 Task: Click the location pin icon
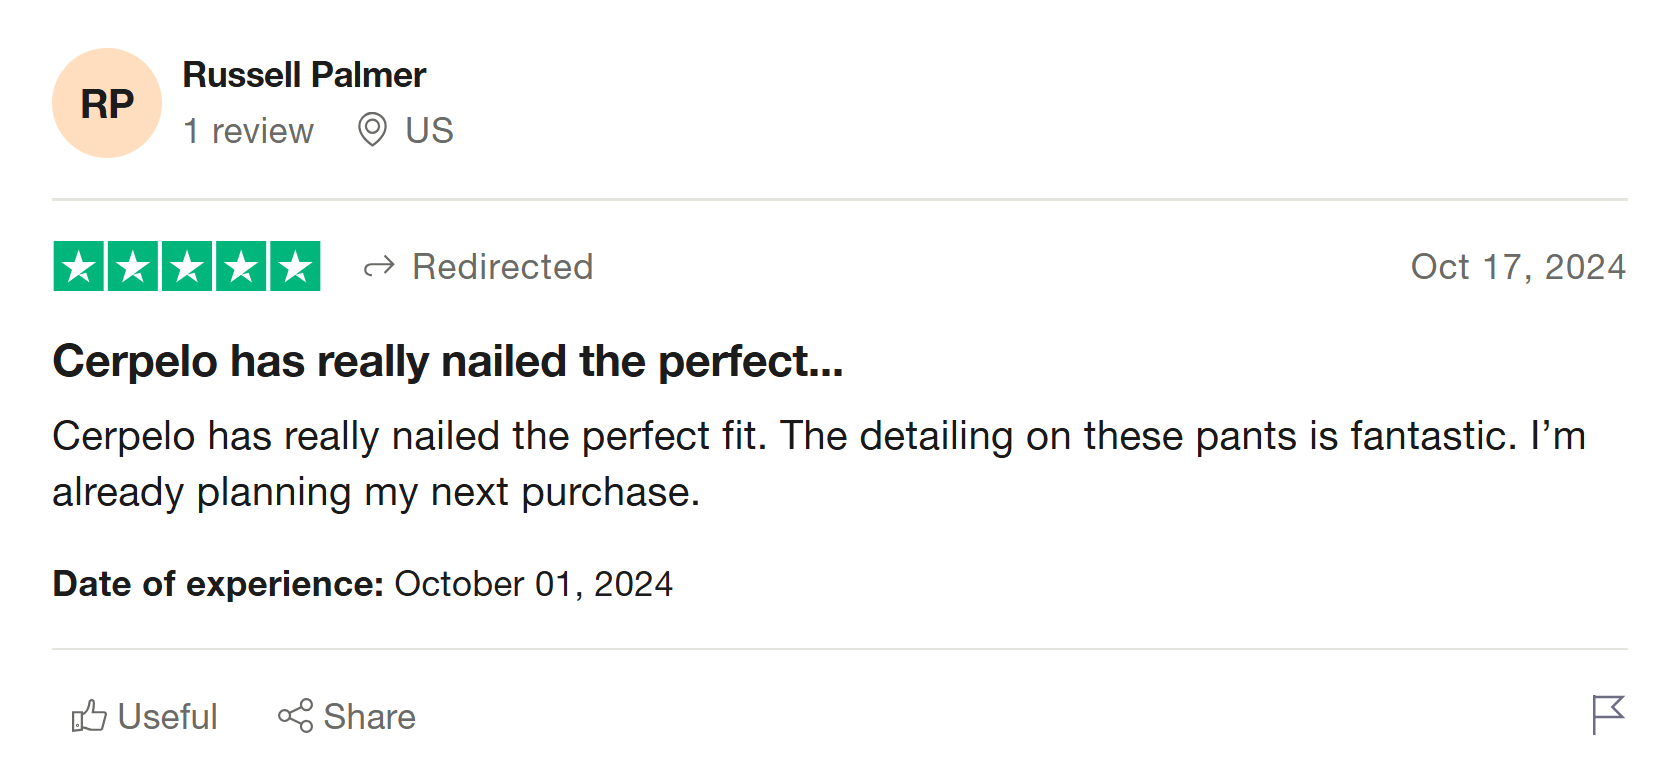(372, 130)
